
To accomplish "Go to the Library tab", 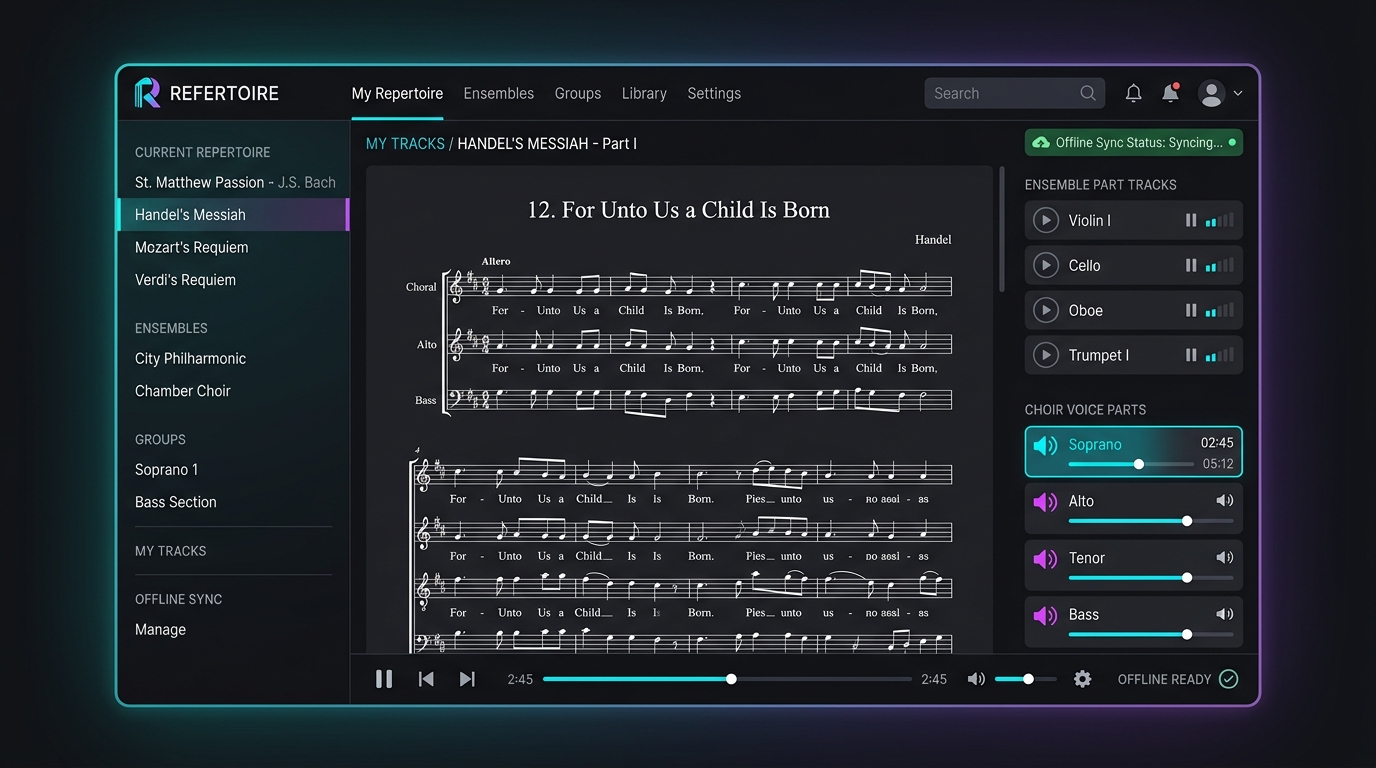I will (x=644, y=93).
